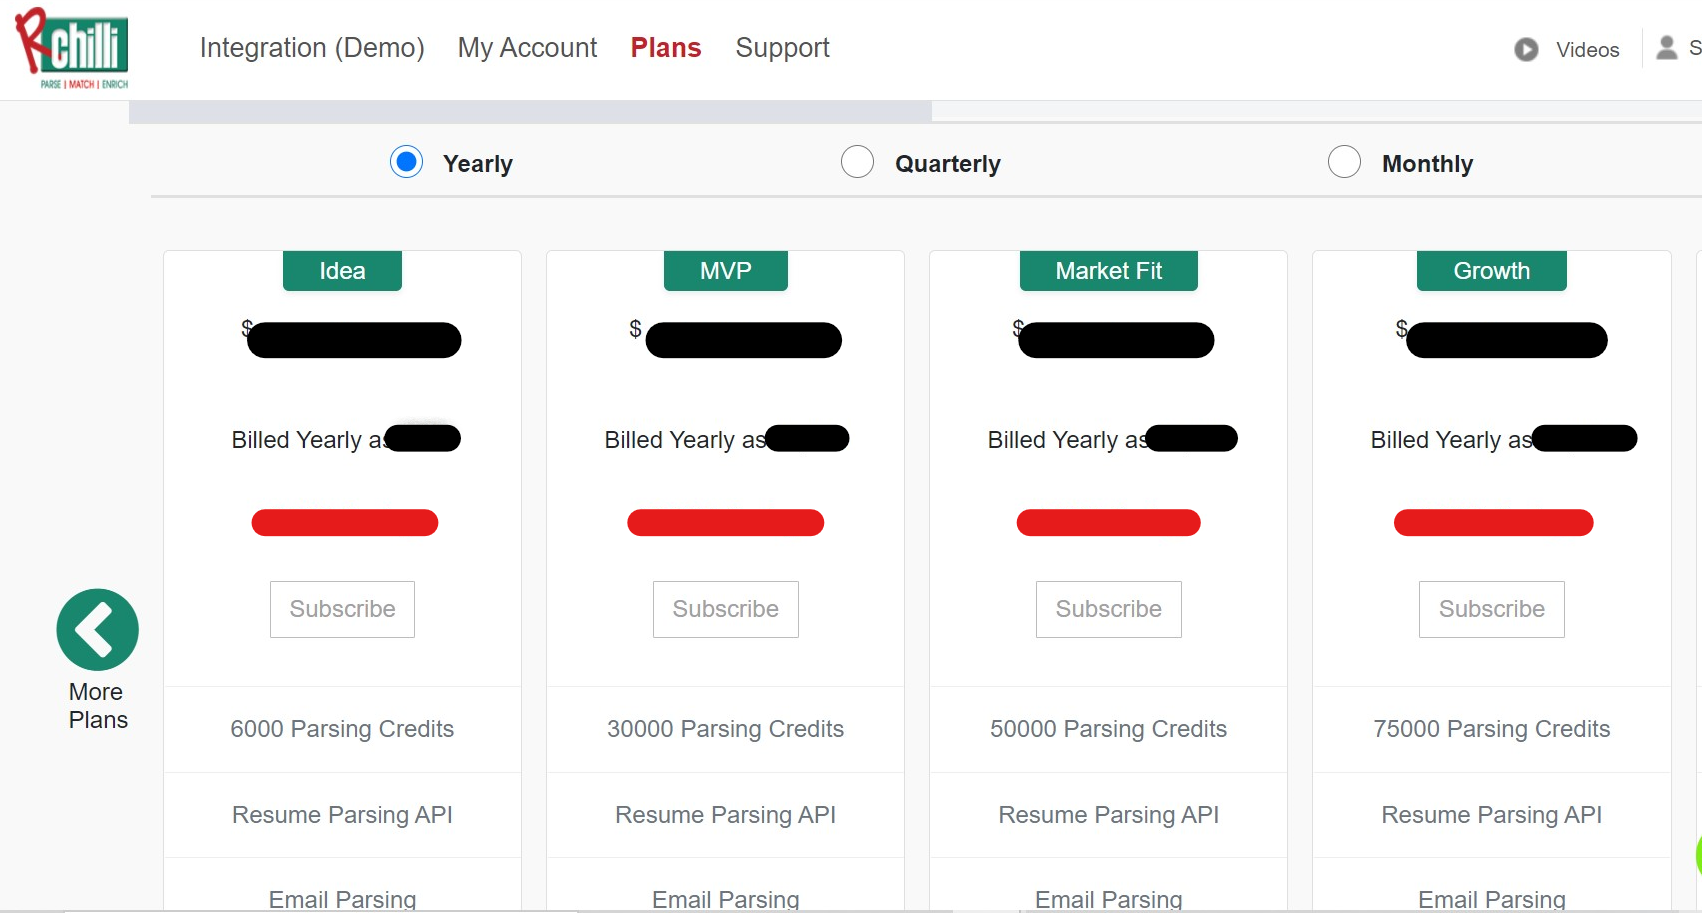Click Resume Parsing API under Idea plan
This screenshot has width=1702, height=913.
342,815
